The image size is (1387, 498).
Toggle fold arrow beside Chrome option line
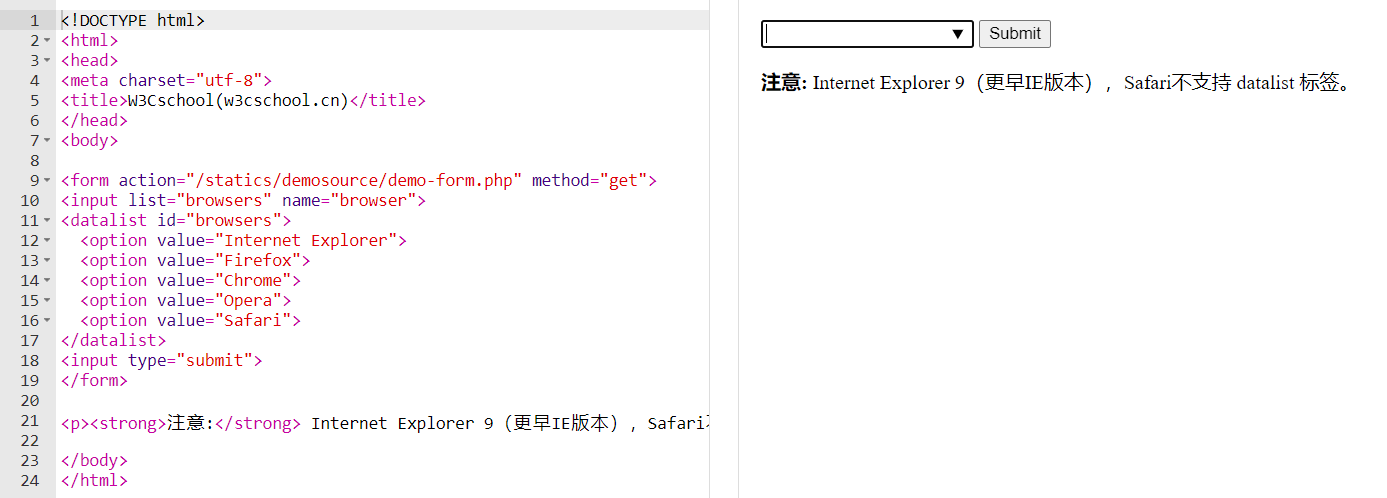click(x=47, y=281)
